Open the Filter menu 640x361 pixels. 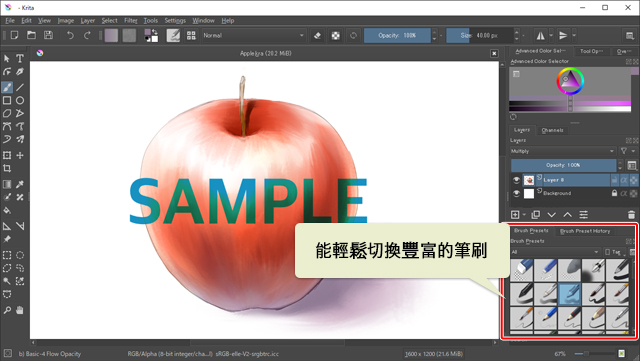tap(131, 20)
